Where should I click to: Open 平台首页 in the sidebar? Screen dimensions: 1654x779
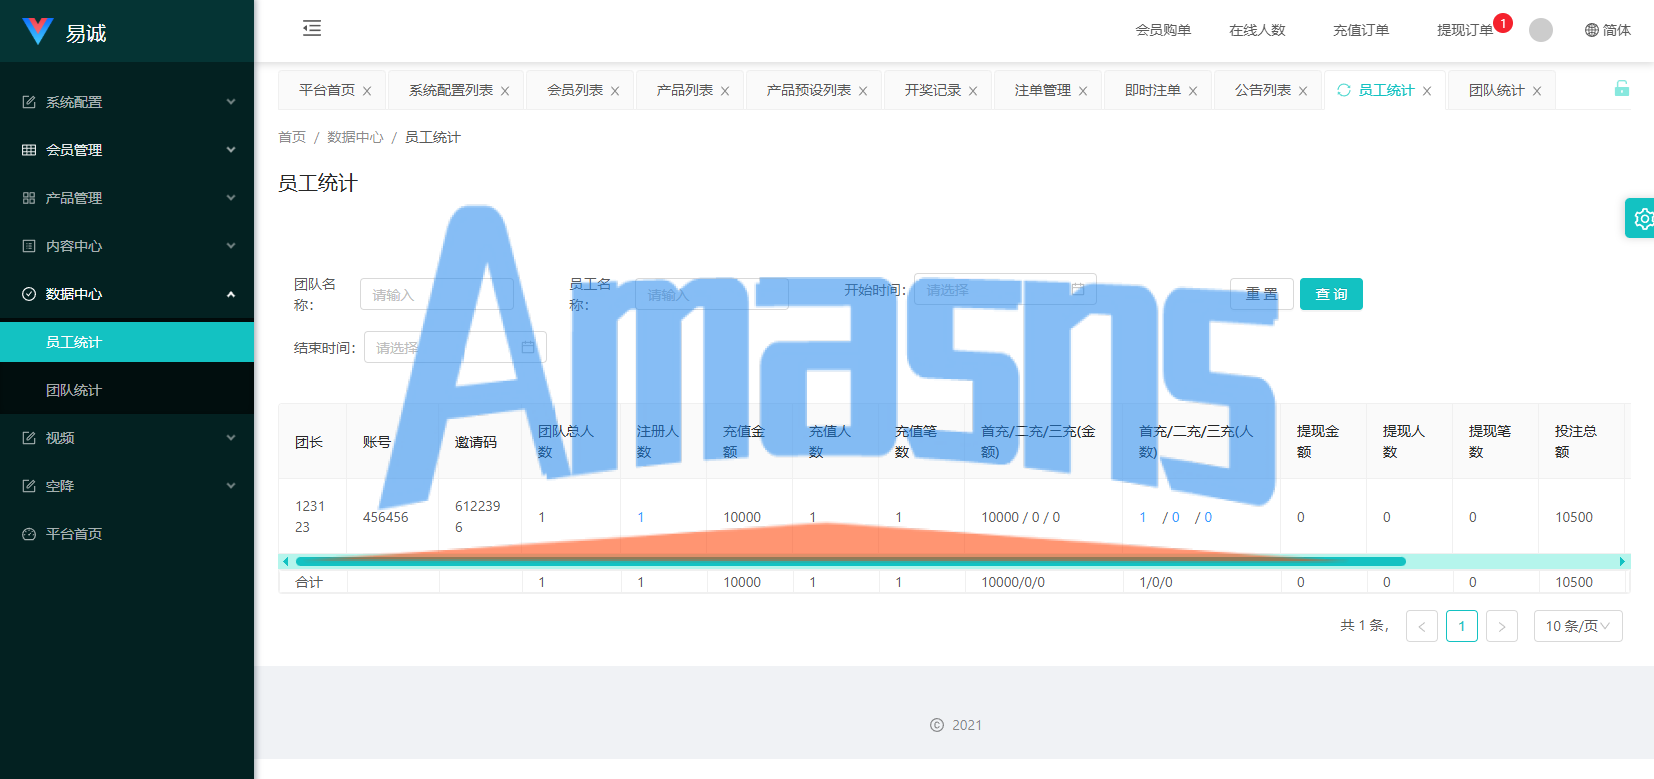tap(127, 534)
